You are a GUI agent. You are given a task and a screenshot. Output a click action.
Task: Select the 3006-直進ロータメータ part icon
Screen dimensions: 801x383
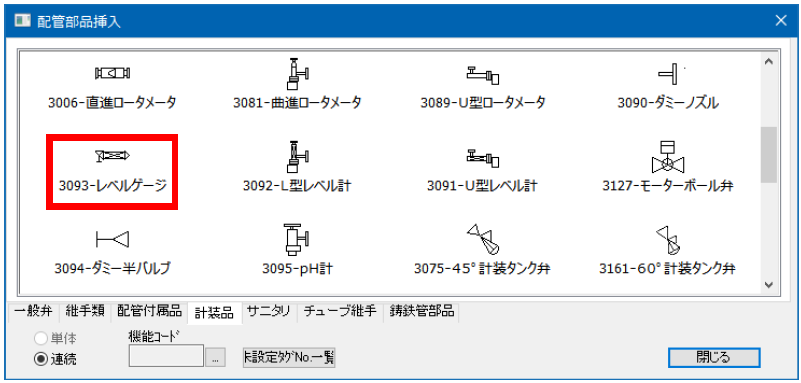pyautogui.click(x=112, y=74)
